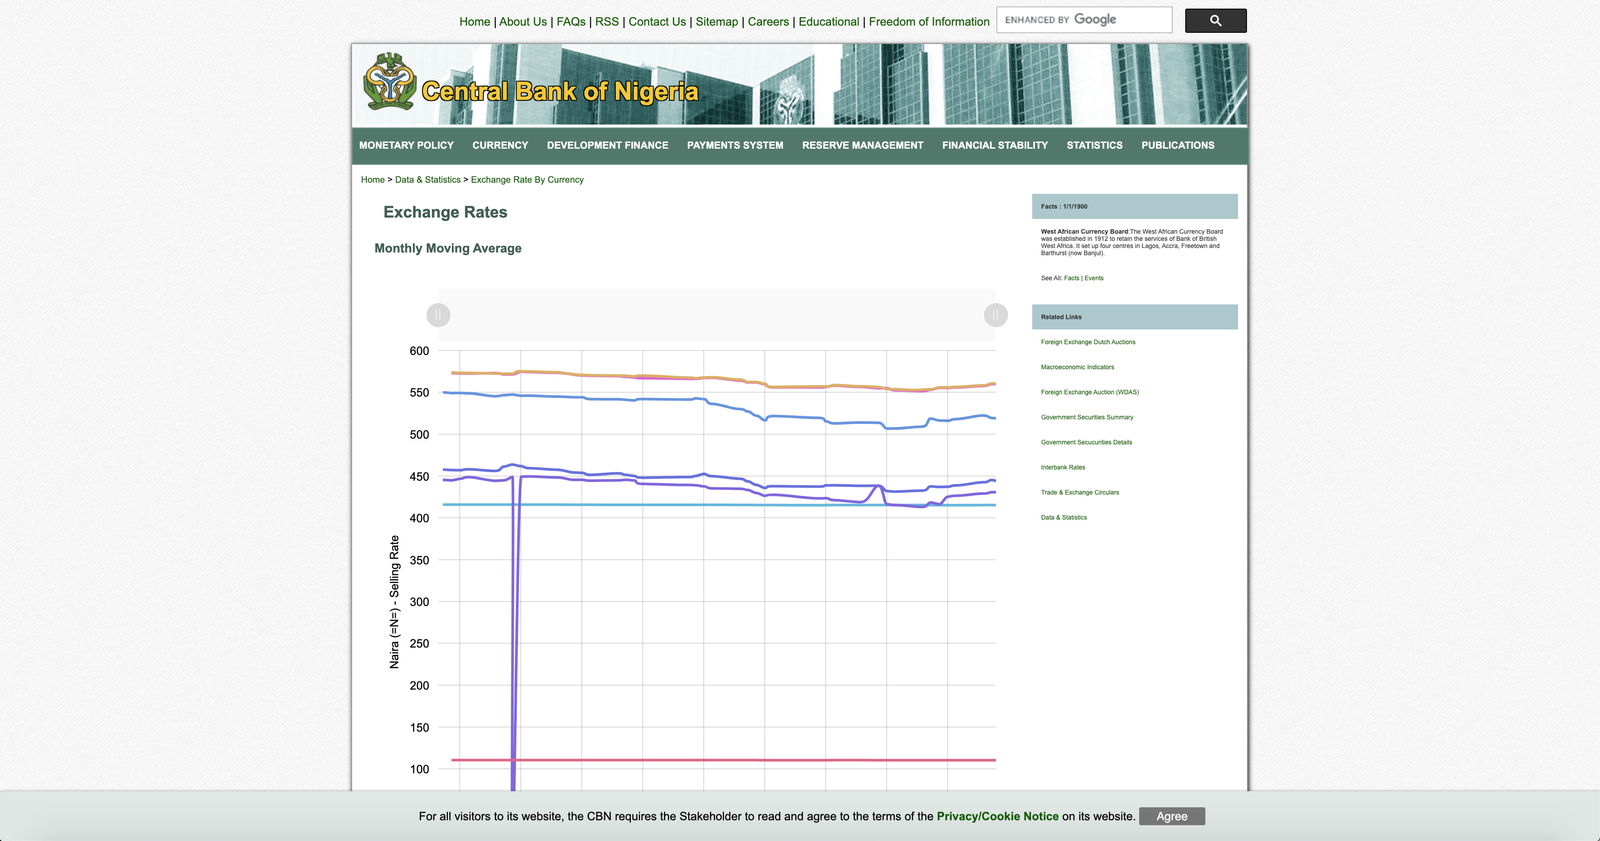Open Foreign Exchange Dutch Auctions link
Viewport: 1600px width, 841px height.
[x=1088, y=342]
